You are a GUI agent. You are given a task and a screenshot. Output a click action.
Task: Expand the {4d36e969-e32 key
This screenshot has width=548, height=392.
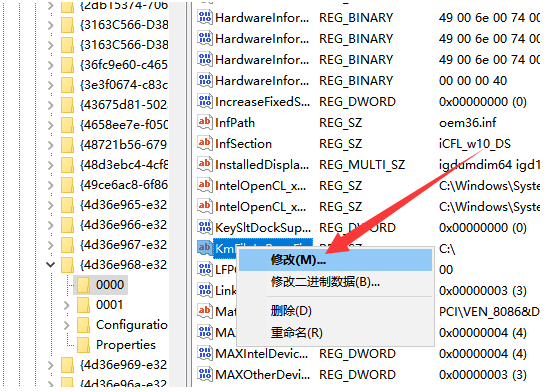(51, 365)
